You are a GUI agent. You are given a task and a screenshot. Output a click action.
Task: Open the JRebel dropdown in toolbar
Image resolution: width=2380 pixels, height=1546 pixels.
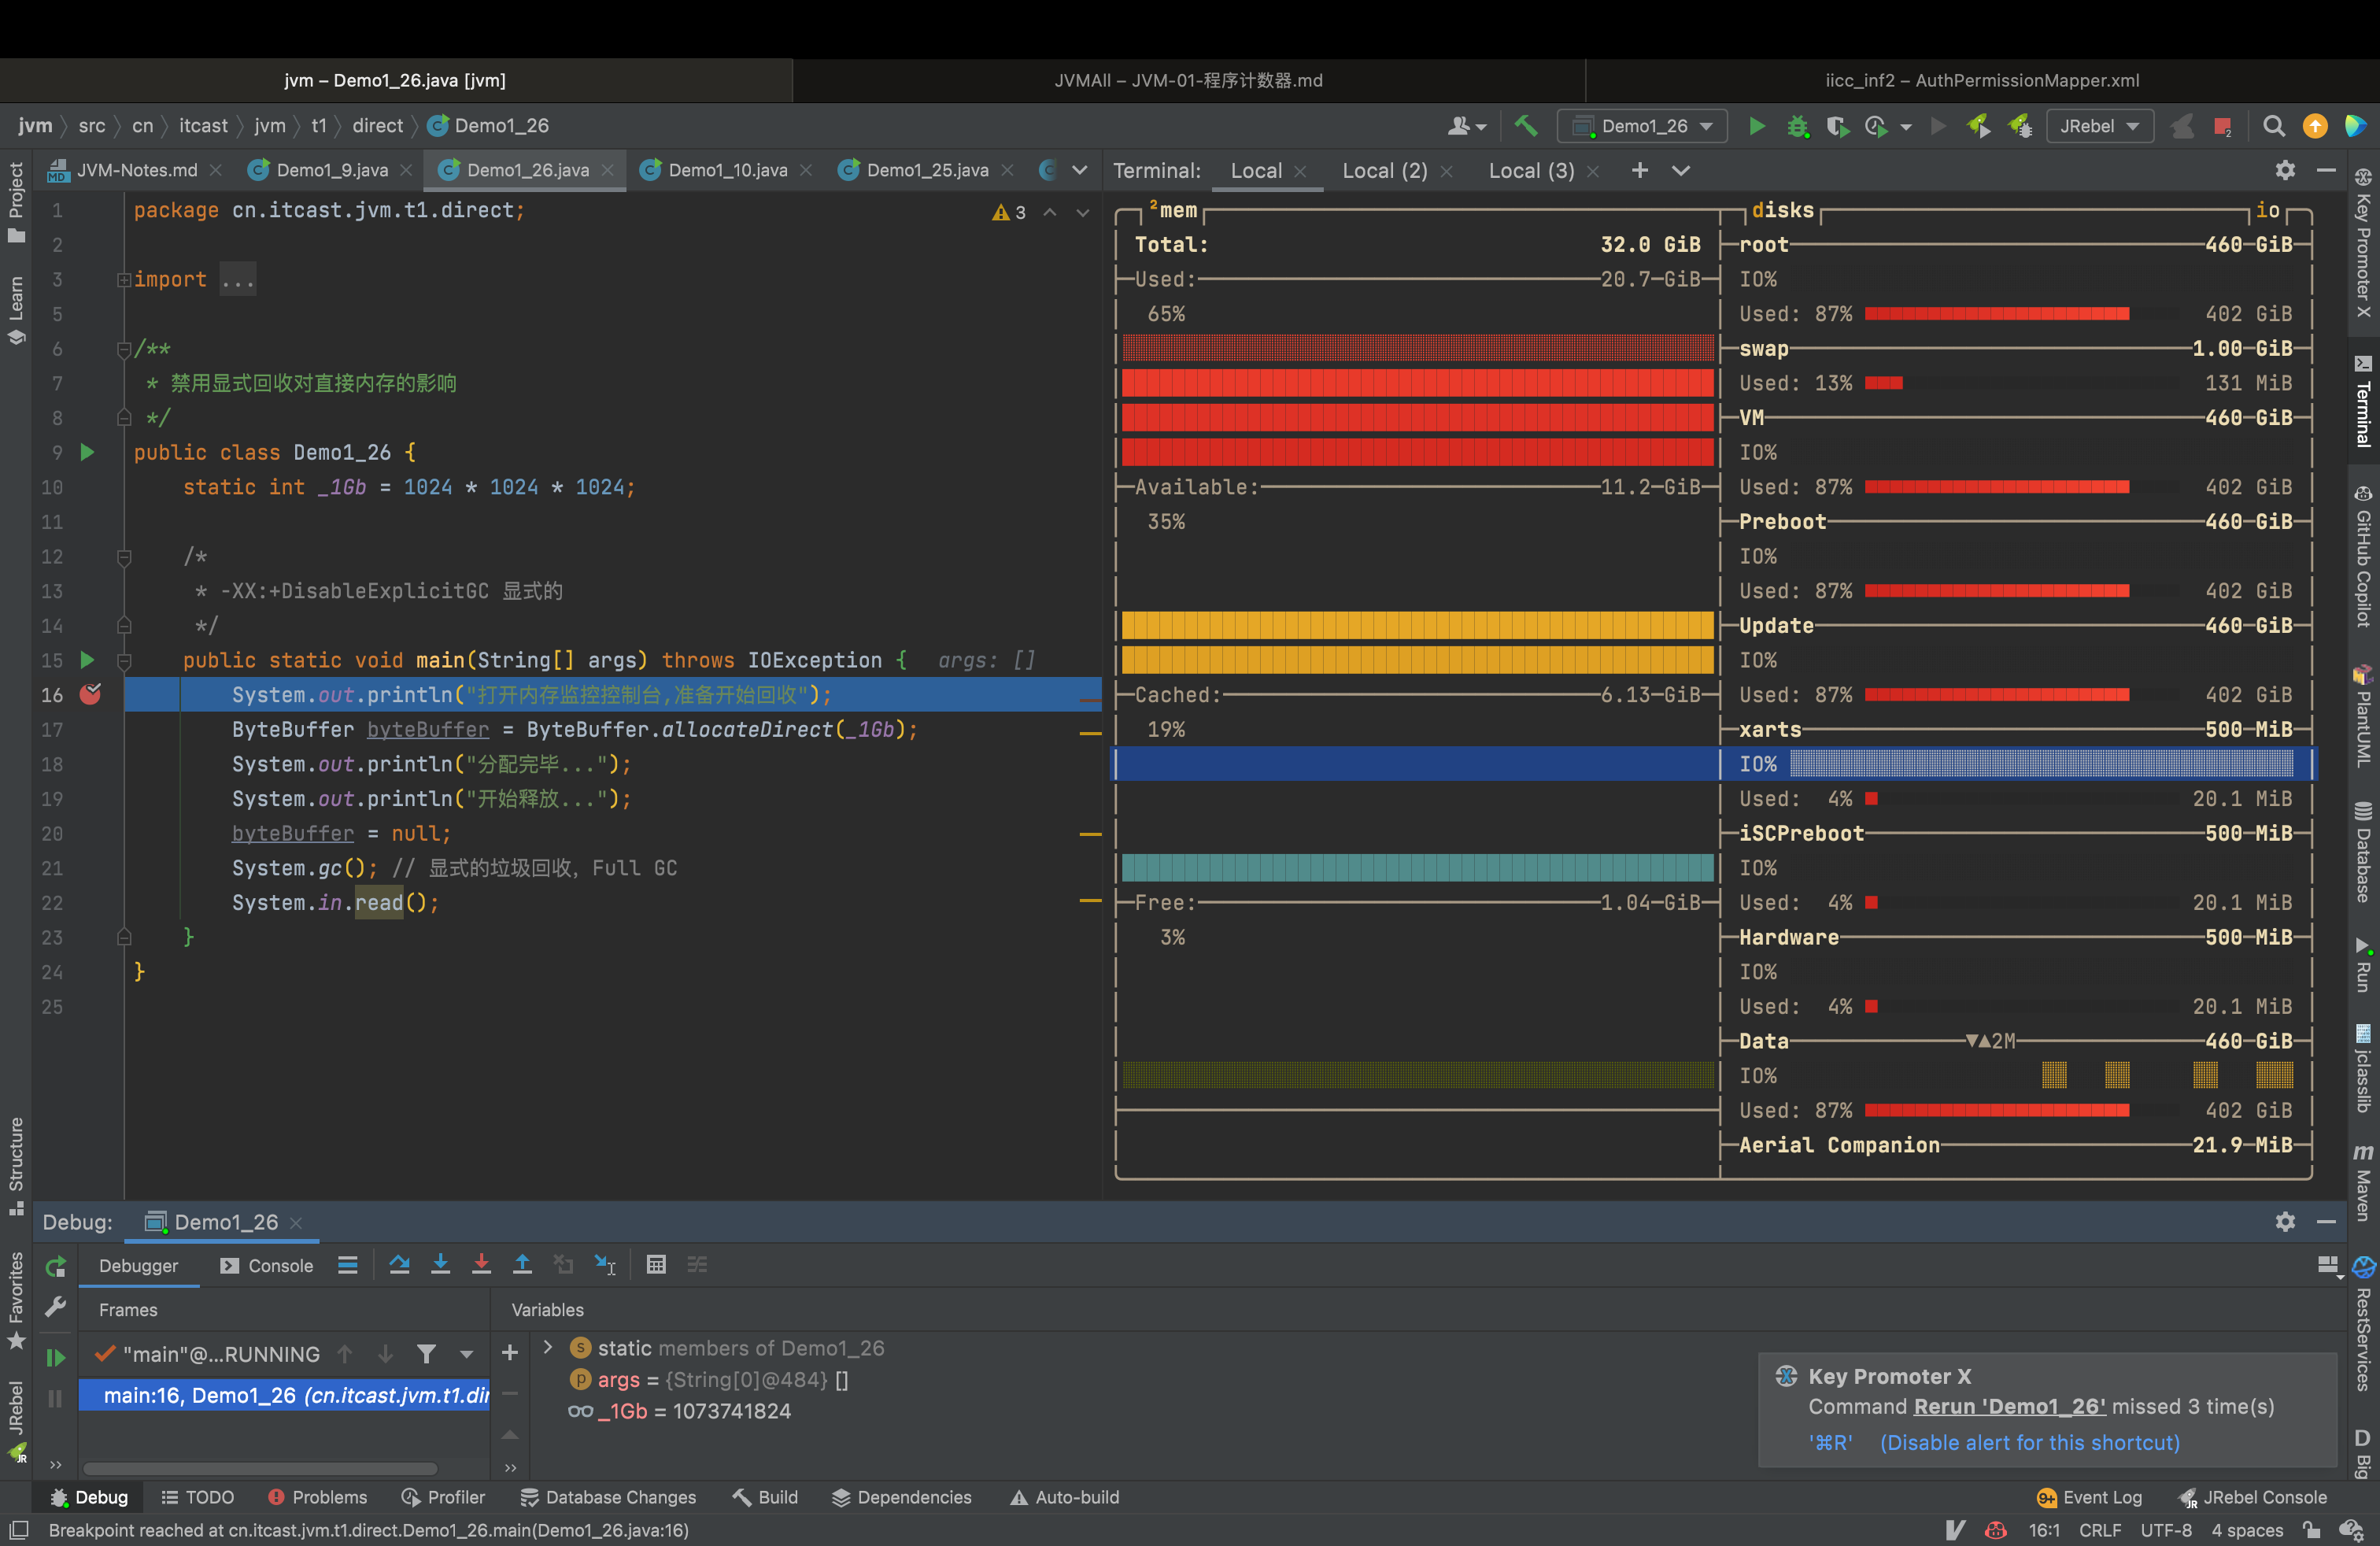pyautogui.click(x=2099, y=126)
